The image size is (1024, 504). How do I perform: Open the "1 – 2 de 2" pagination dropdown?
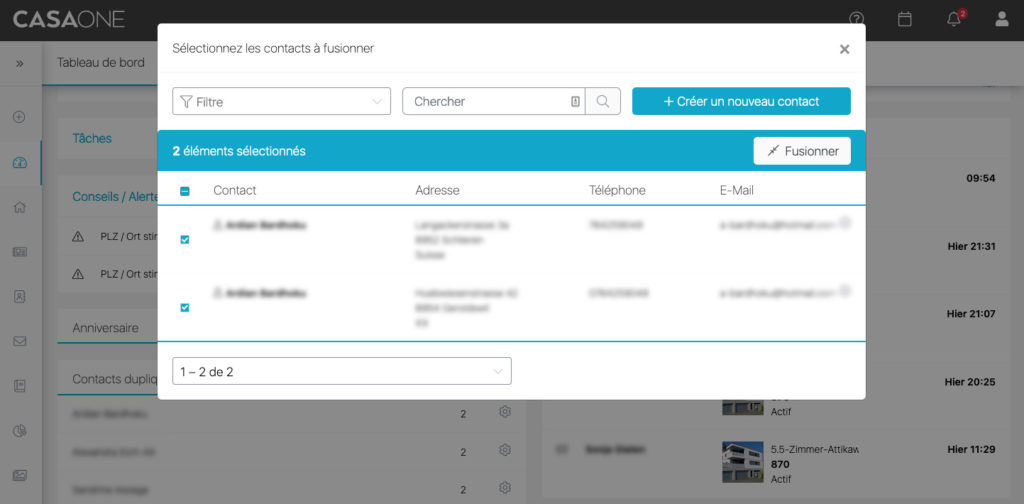pos(341,371)
